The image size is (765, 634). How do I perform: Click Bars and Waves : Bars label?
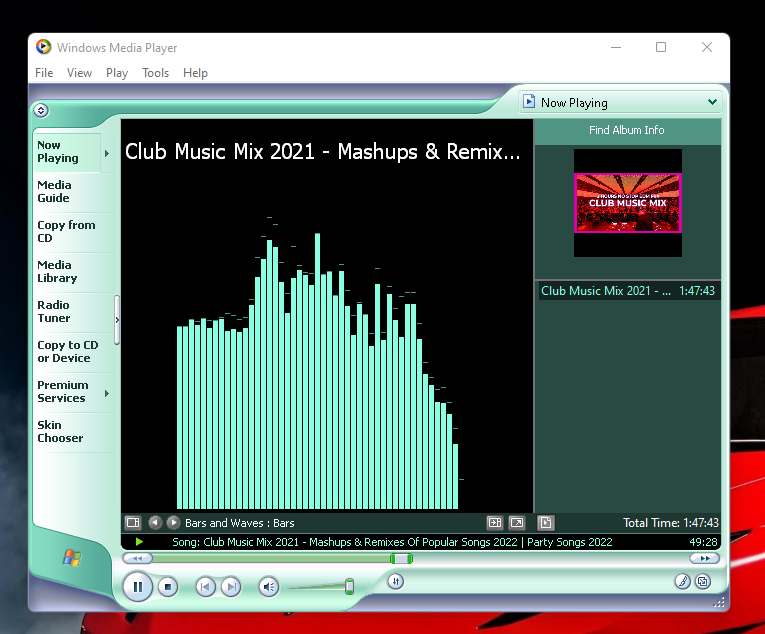click(240, 523)
